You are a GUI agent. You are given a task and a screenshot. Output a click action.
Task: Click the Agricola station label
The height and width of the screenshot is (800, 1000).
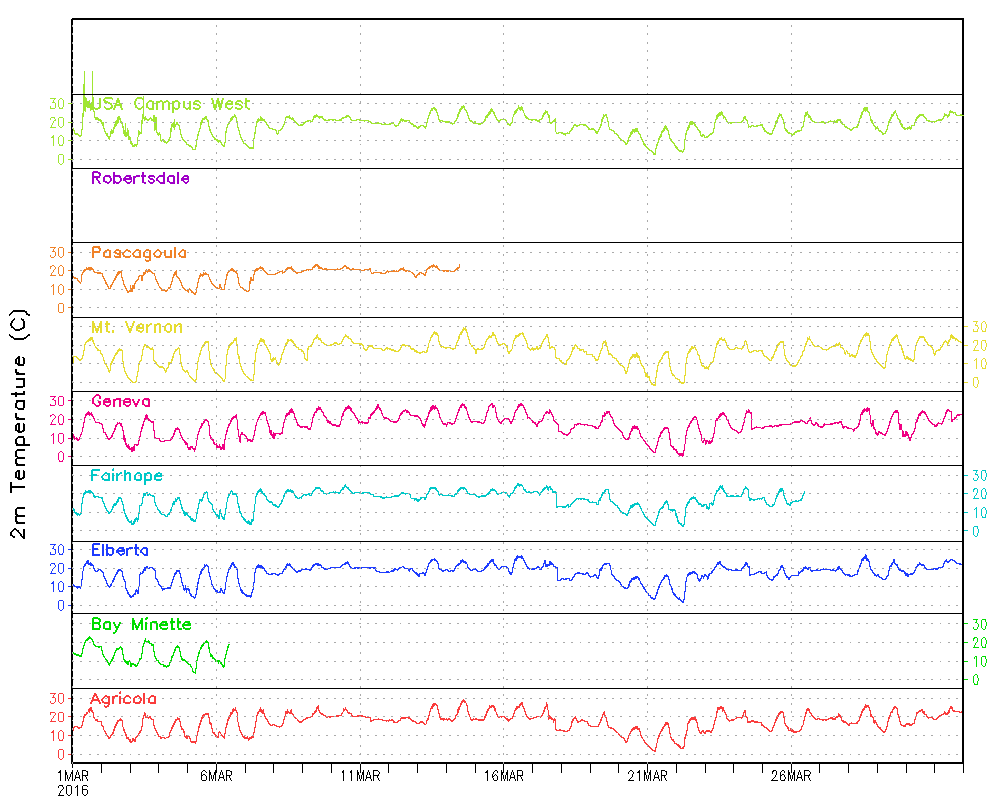[x=123, y=698]
